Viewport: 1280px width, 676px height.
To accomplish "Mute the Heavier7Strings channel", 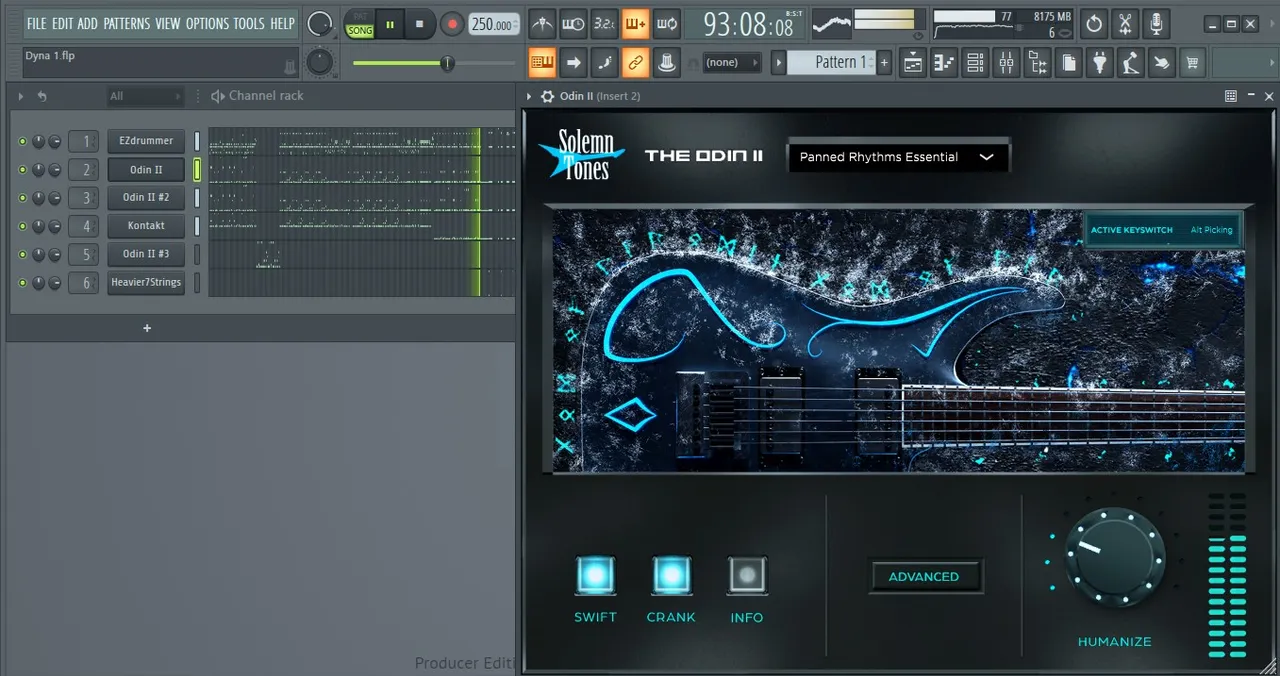I will pos(22,282).
